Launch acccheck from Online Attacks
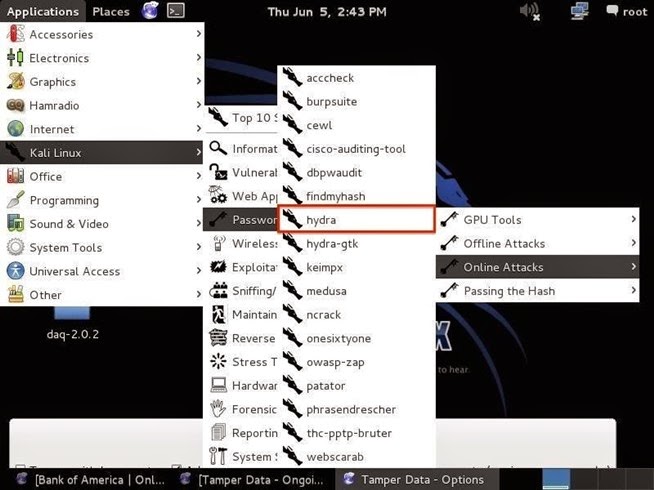This screenshot has width=654, height=490. [357, 78]
